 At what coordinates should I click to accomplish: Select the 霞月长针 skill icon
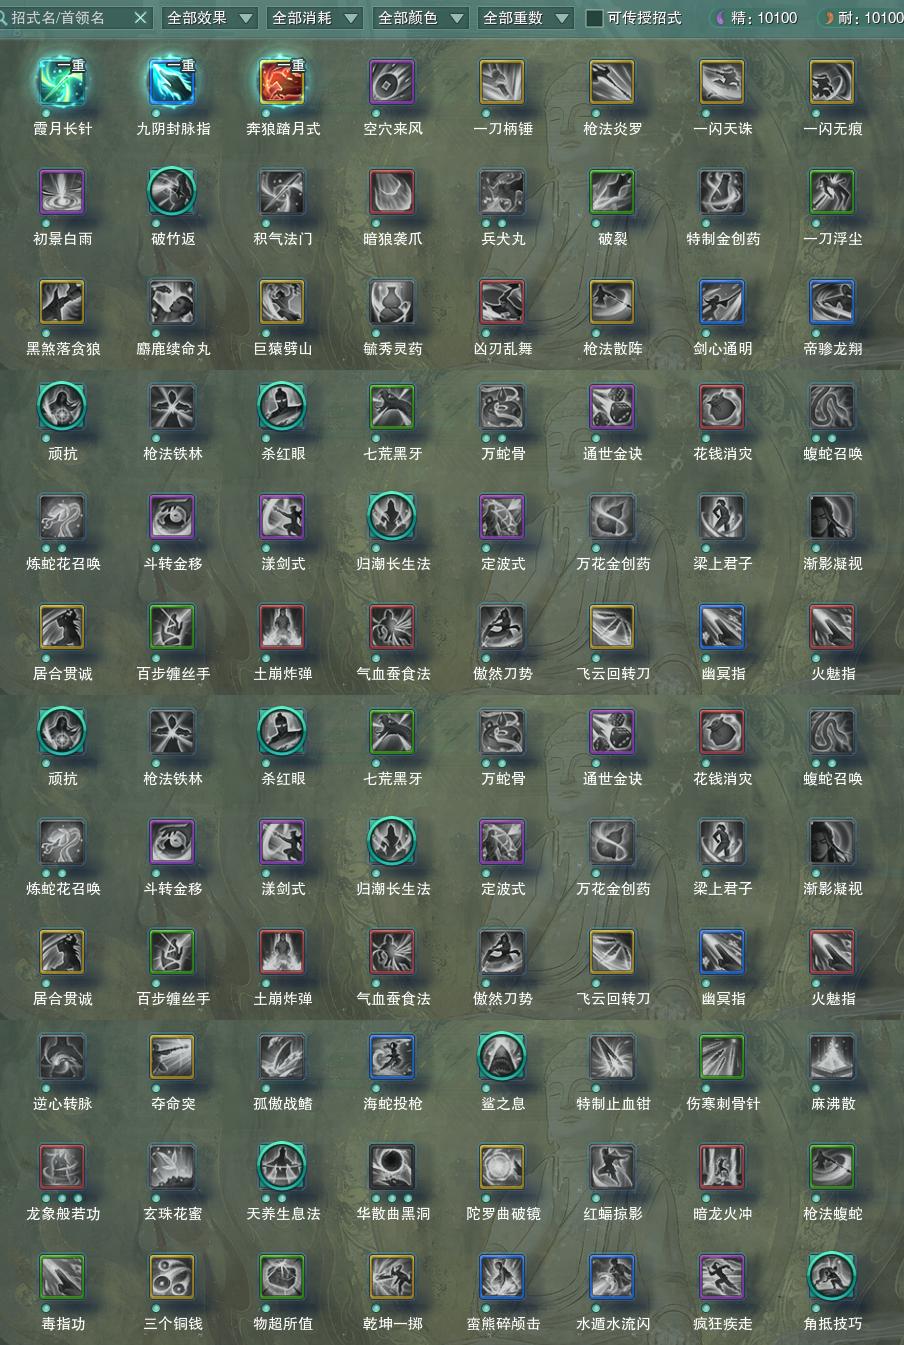click(63, 82)
